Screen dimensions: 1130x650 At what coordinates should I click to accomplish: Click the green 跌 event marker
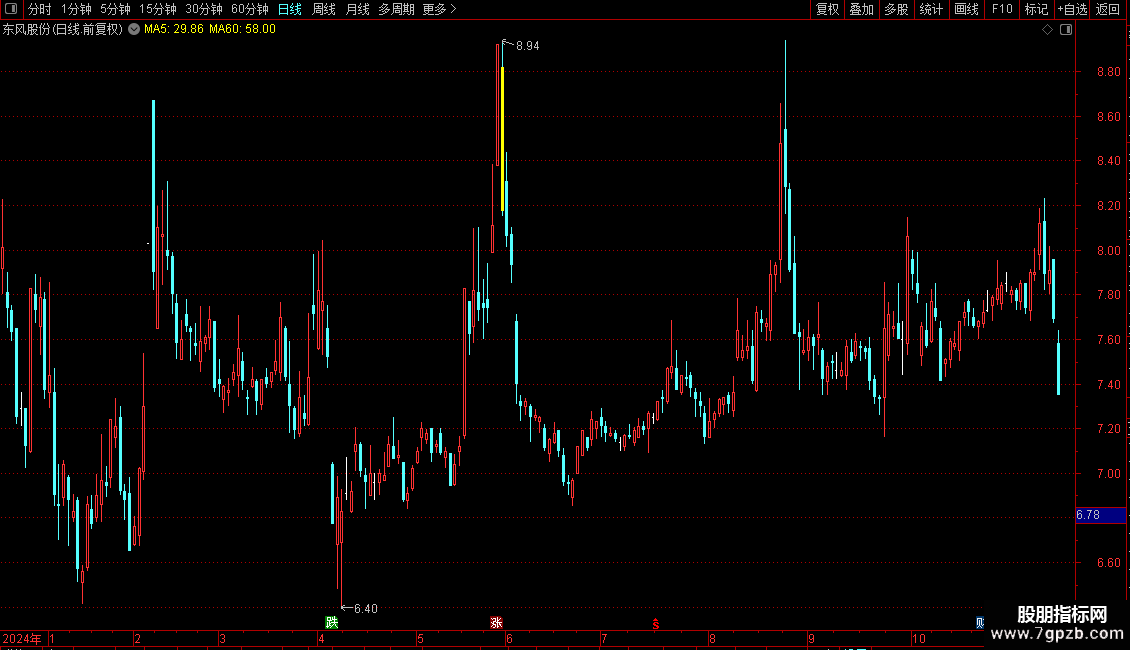tap(332, 623)
